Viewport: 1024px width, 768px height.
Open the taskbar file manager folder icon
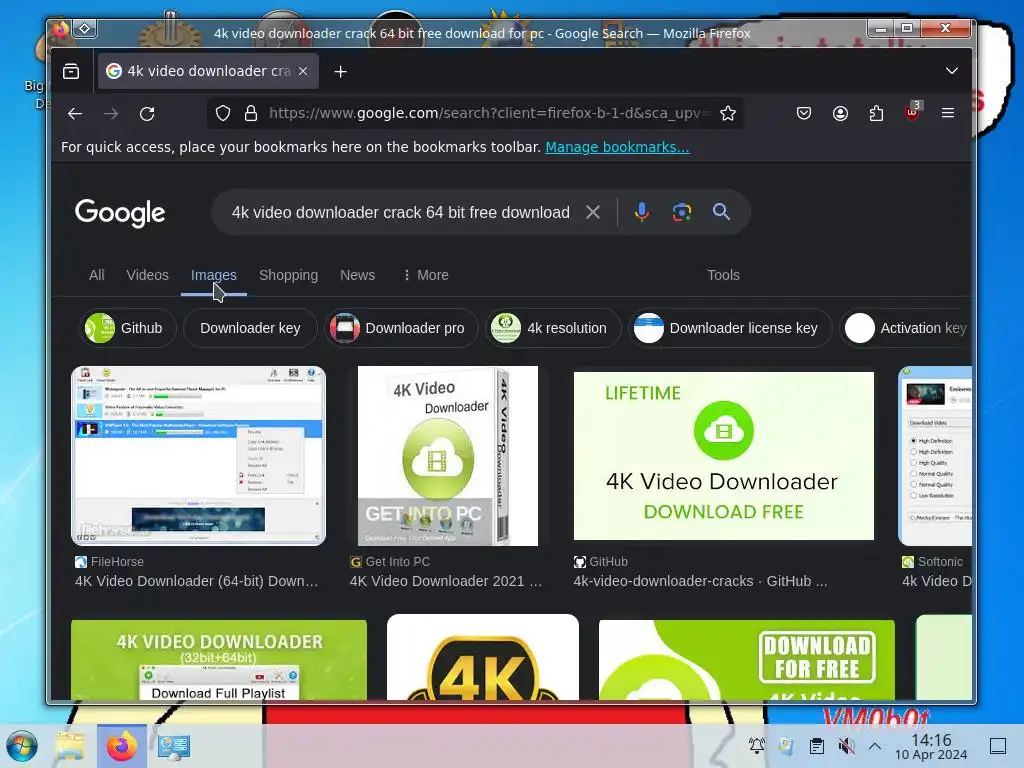pyautogui.click(x=70, y=746)
